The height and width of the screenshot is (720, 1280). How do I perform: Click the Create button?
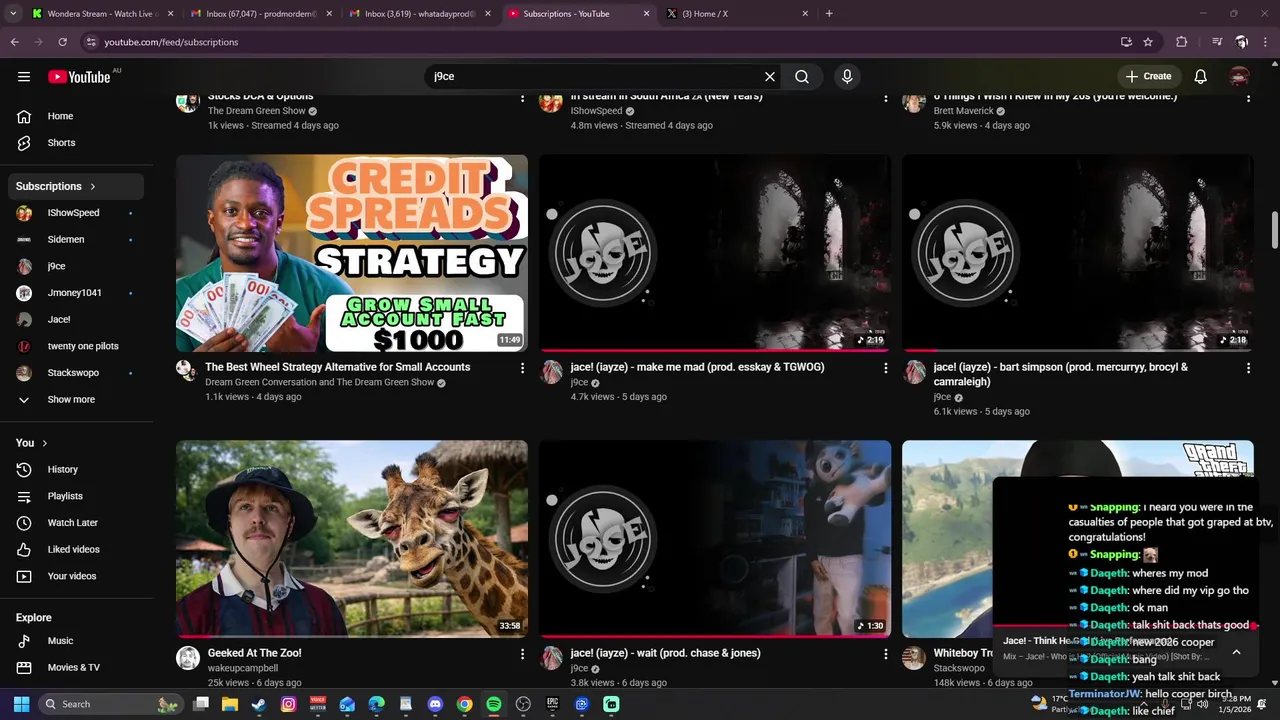click(1148, 76)
